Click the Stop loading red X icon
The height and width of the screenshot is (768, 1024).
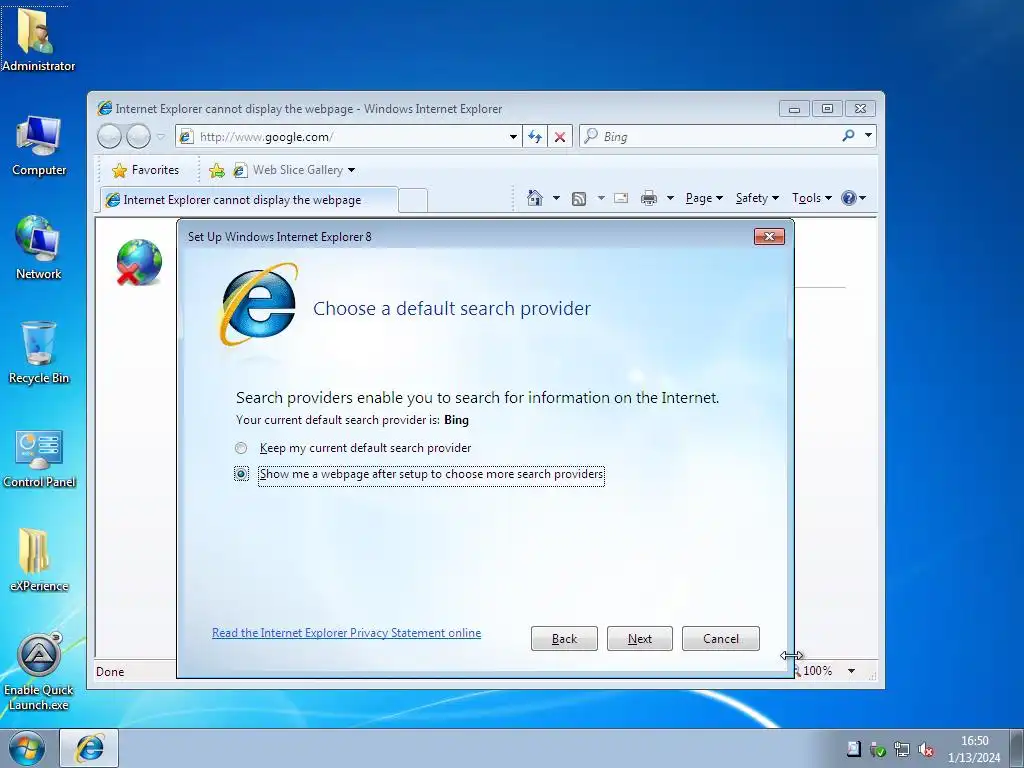tap(560, 136)
